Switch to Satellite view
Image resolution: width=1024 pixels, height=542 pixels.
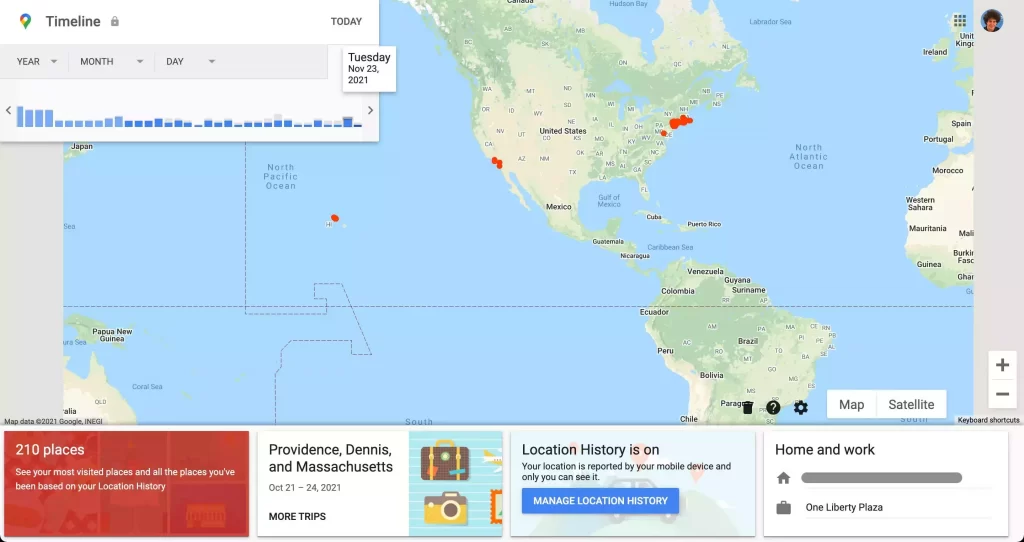click(x=911, y=404)
